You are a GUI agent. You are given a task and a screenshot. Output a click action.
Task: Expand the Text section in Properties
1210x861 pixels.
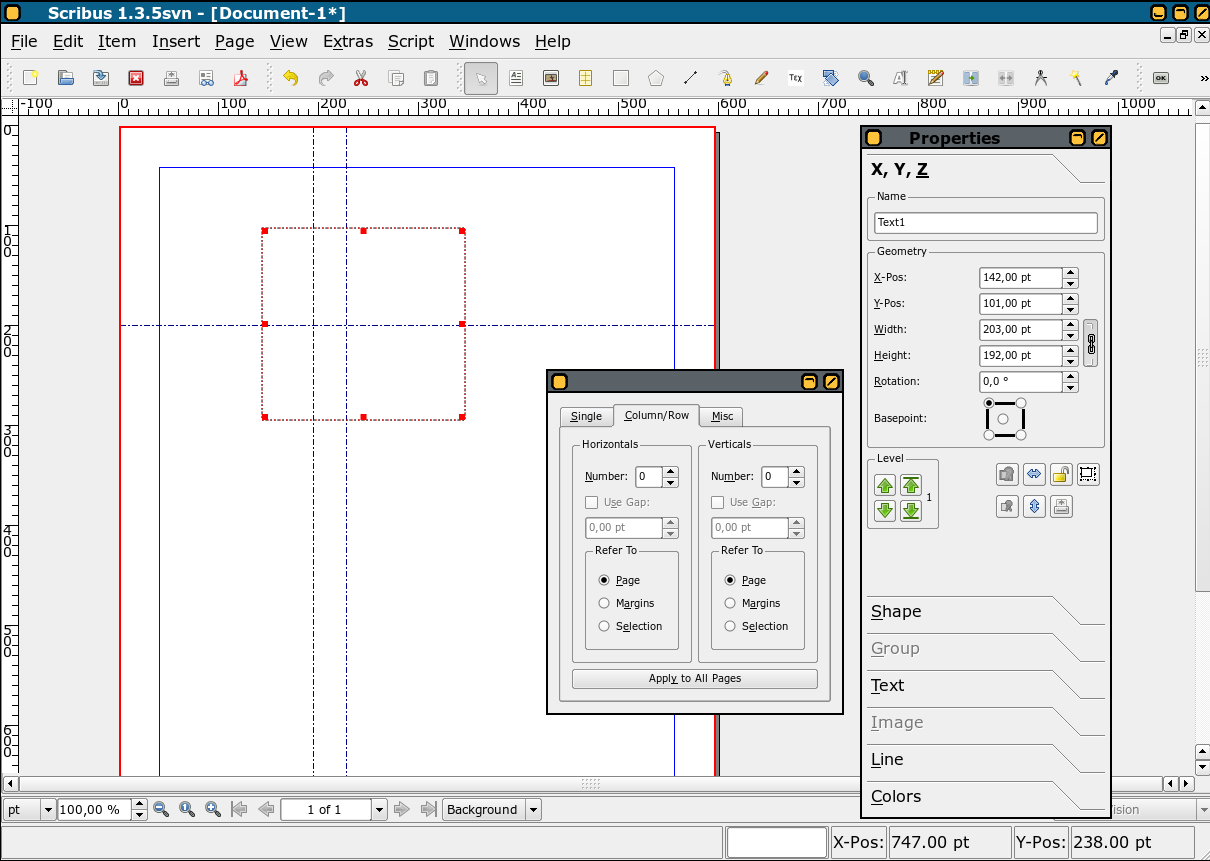985,685
